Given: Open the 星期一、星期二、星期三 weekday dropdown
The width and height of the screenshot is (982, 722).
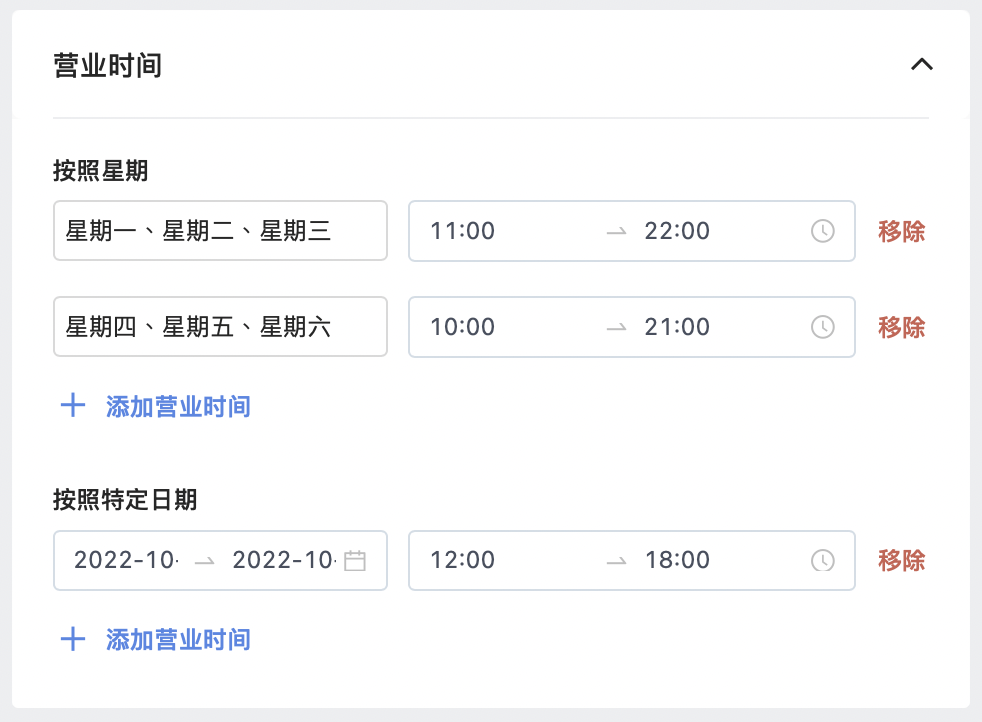Looking at the screenshot, I should pyautogui.click(x=220, y=231).
